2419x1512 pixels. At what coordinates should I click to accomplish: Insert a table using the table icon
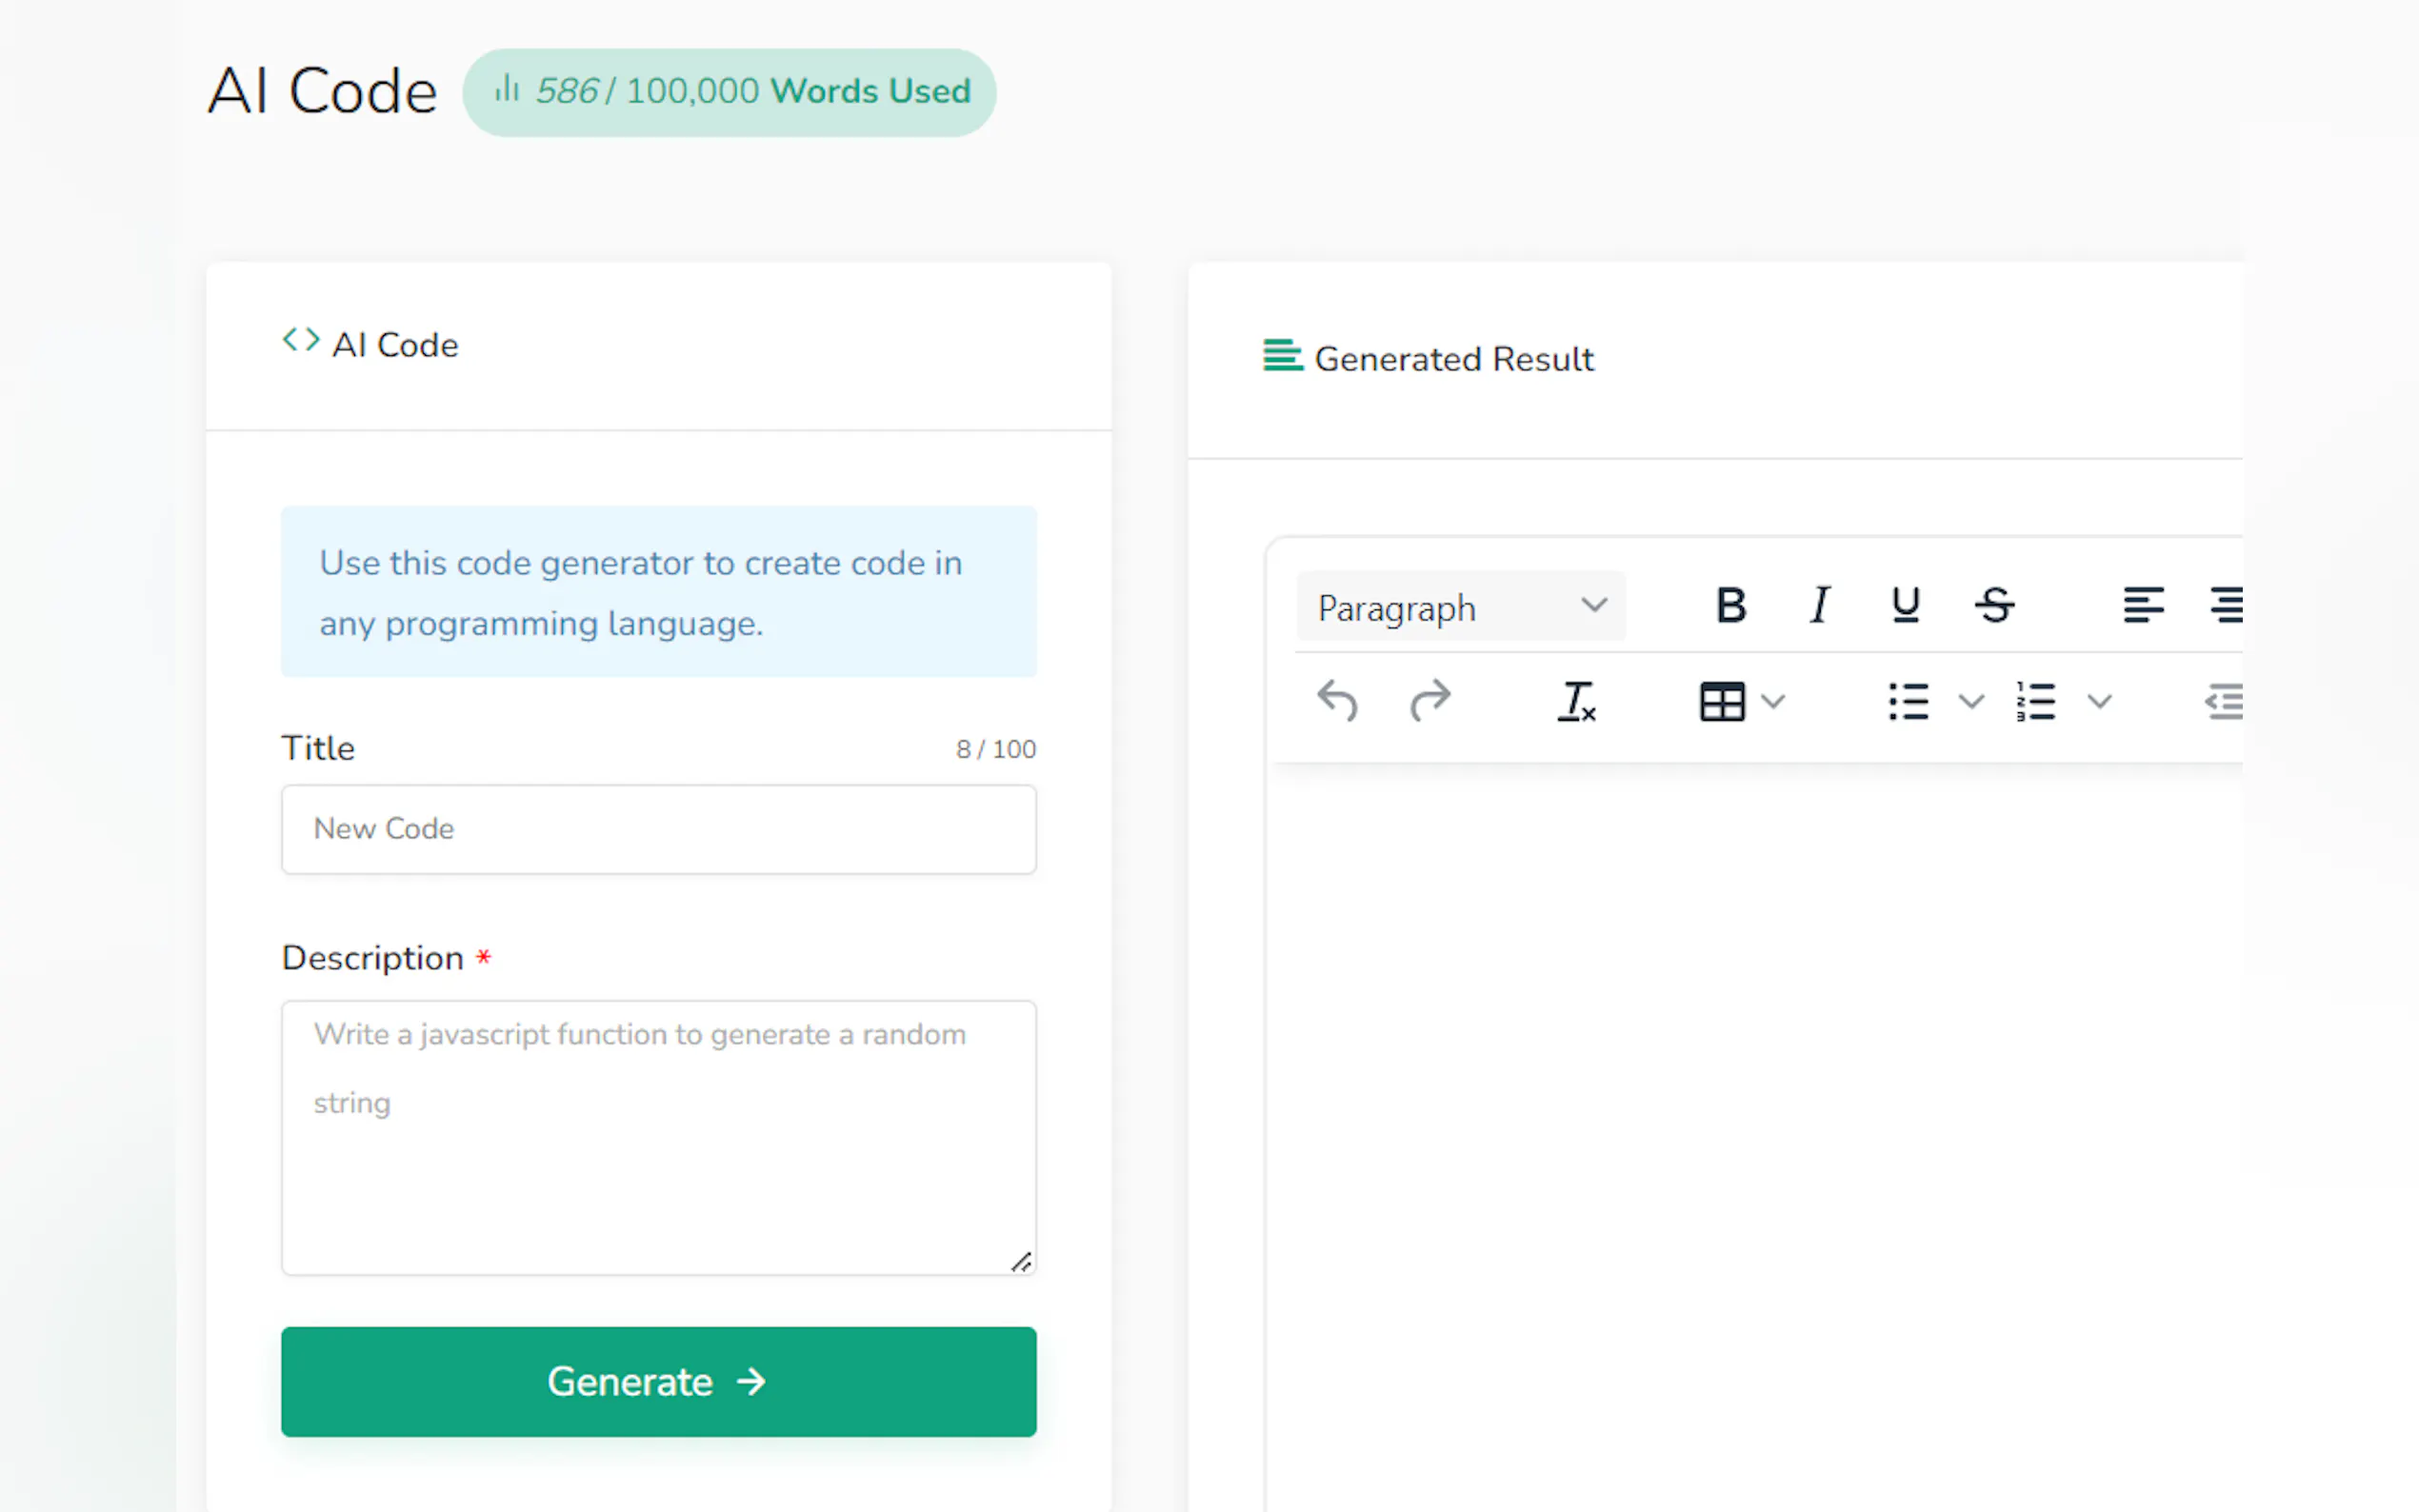[x=1721, y=701]
